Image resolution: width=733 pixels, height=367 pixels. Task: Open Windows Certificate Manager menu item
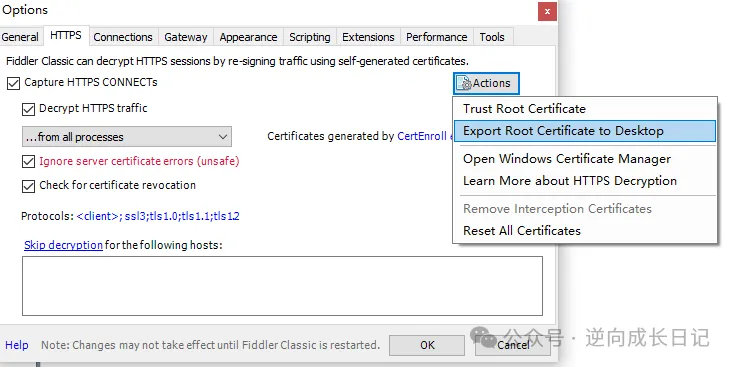pyautogui.click(x=585, y=159)
